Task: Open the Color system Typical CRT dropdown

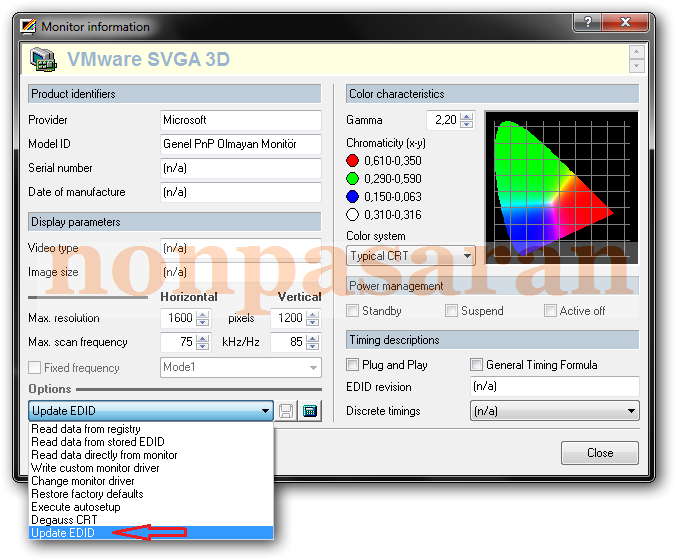Action: 410,256
